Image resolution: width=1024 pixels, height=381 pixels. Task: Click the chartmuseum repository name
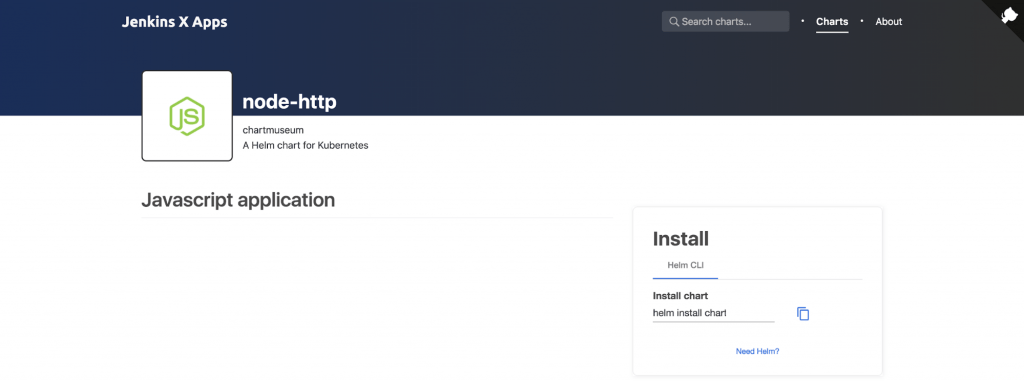(x=273, y=130)
